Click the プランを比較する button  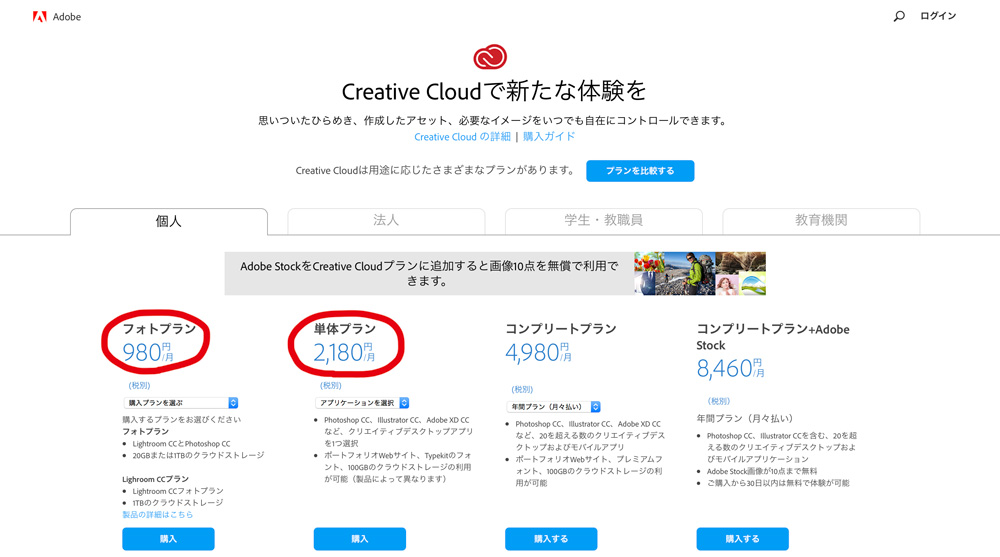(x=640, y=171)
